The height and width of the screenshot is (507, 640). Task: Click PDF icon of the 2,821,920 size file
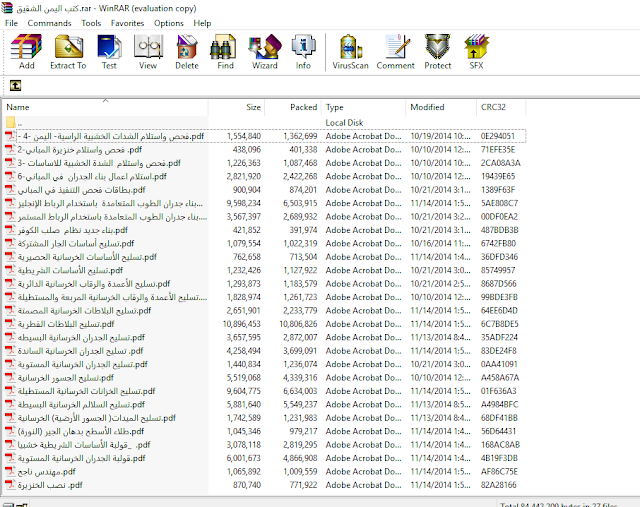[10, 176]
